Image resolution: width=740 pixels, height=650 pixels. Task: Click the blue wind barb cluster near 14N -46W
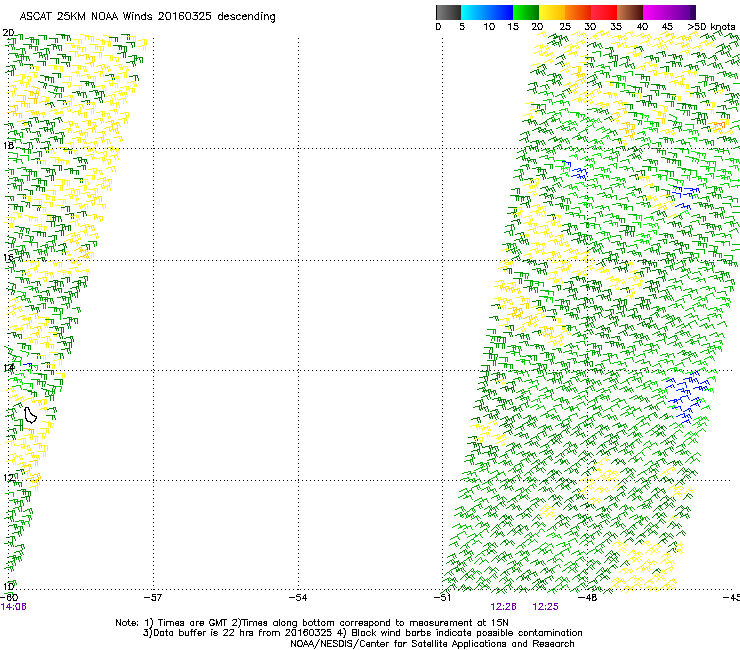point(688,397)
